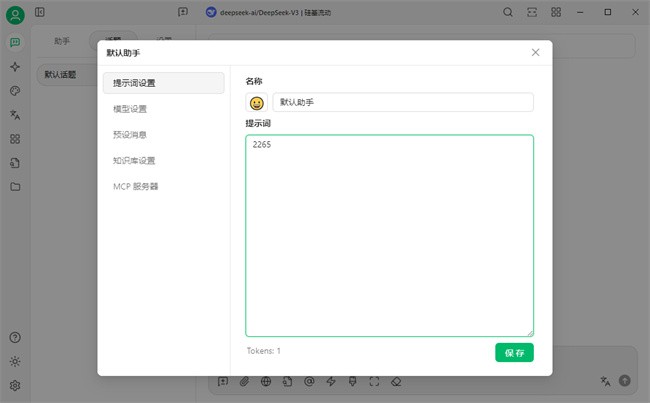The height and width of the screenshot is (403, 650).
Task: Open the help question mark icon
Action: point(15,337)
